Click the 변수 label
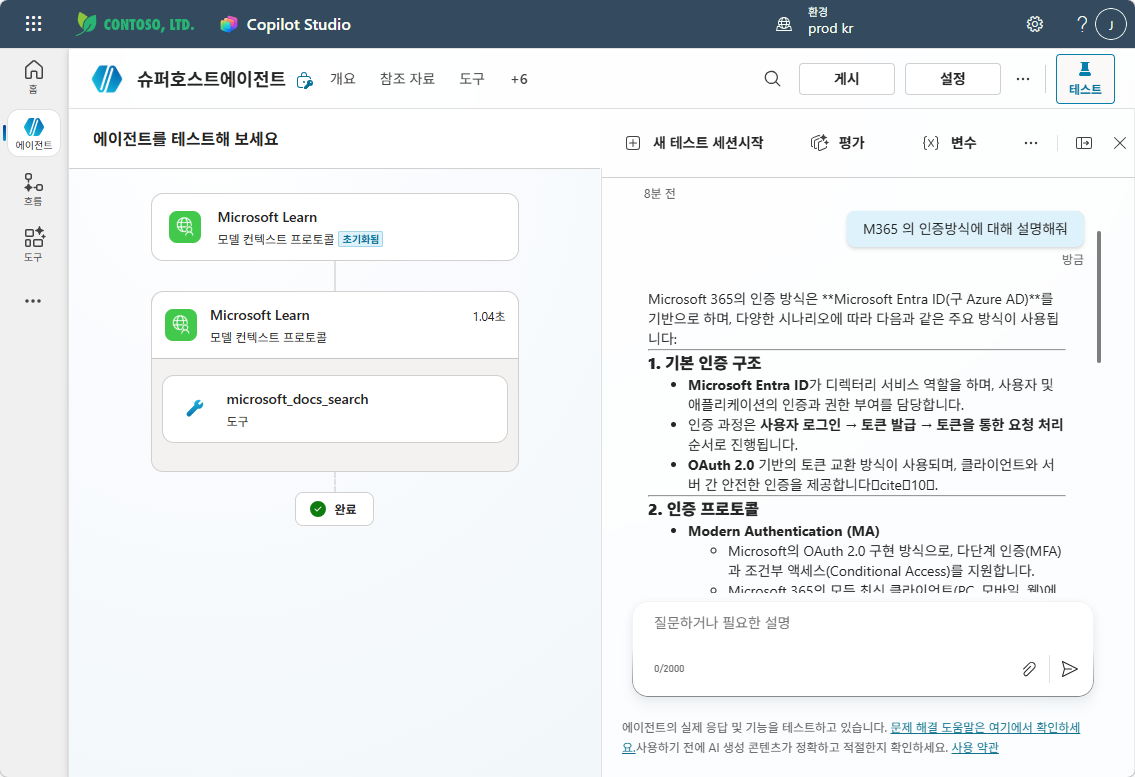 pos(963,143)
